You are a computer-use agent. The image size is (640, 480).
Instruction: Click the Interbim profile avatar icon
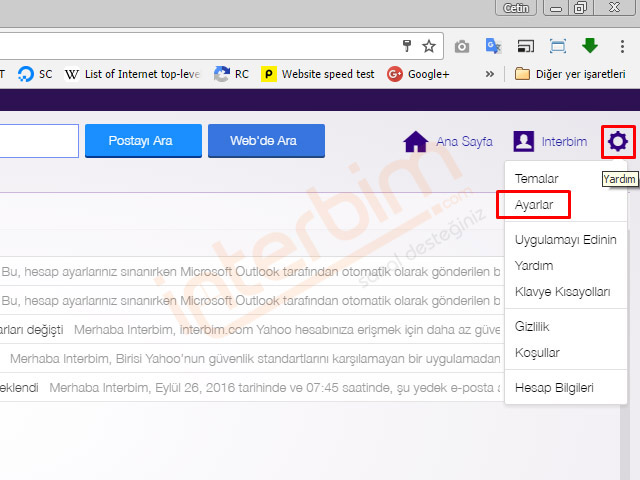(x=524, y=142)
